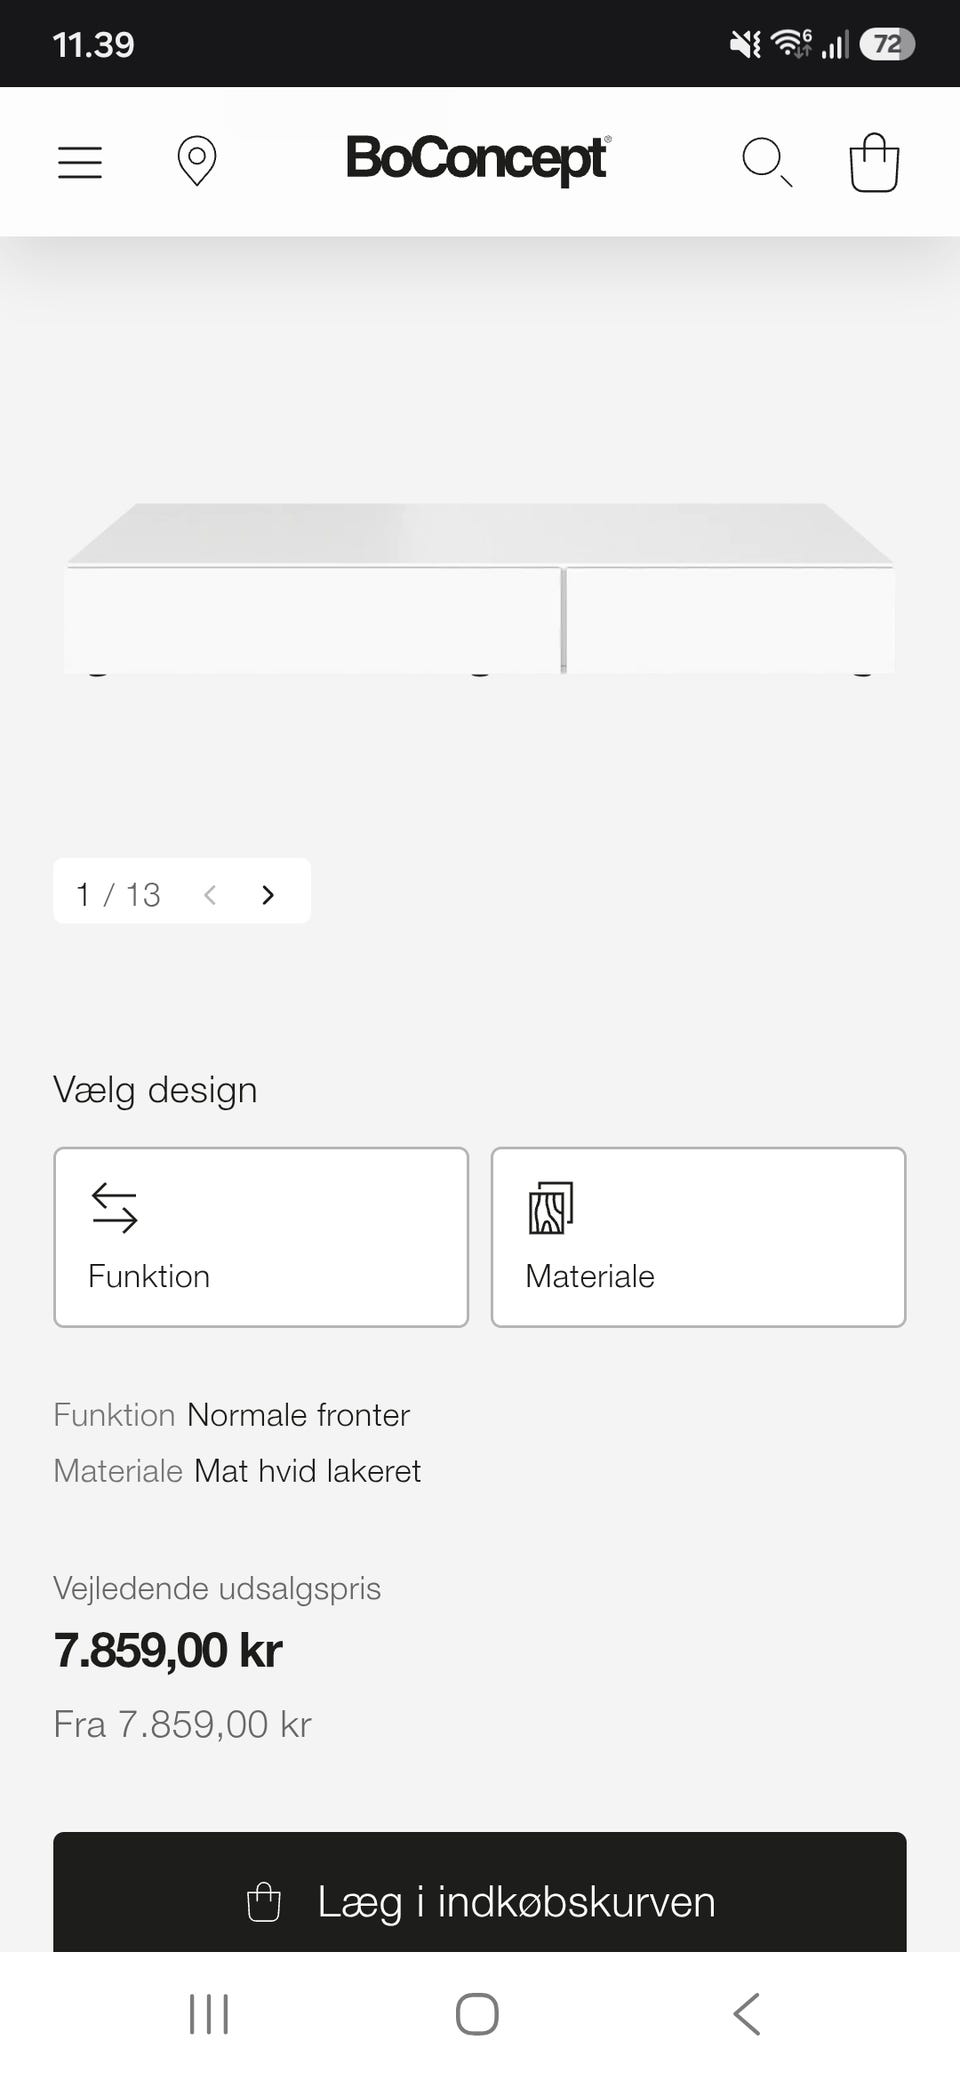Tap the bag icon in add-to-cart button

(264, 1901)
